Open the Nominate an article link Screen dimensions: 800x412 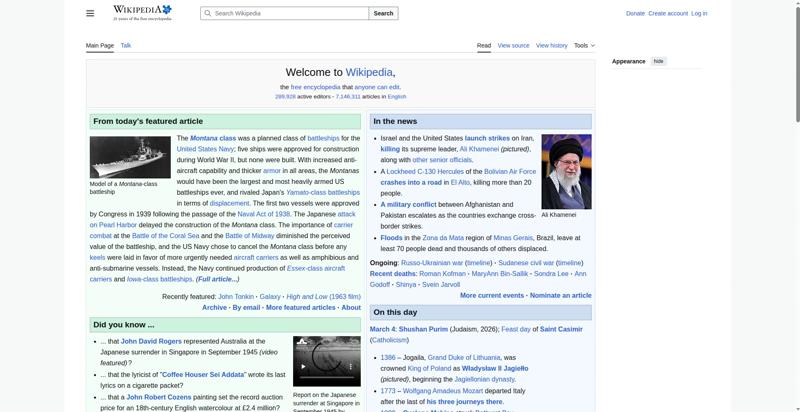tap(560, 296)
